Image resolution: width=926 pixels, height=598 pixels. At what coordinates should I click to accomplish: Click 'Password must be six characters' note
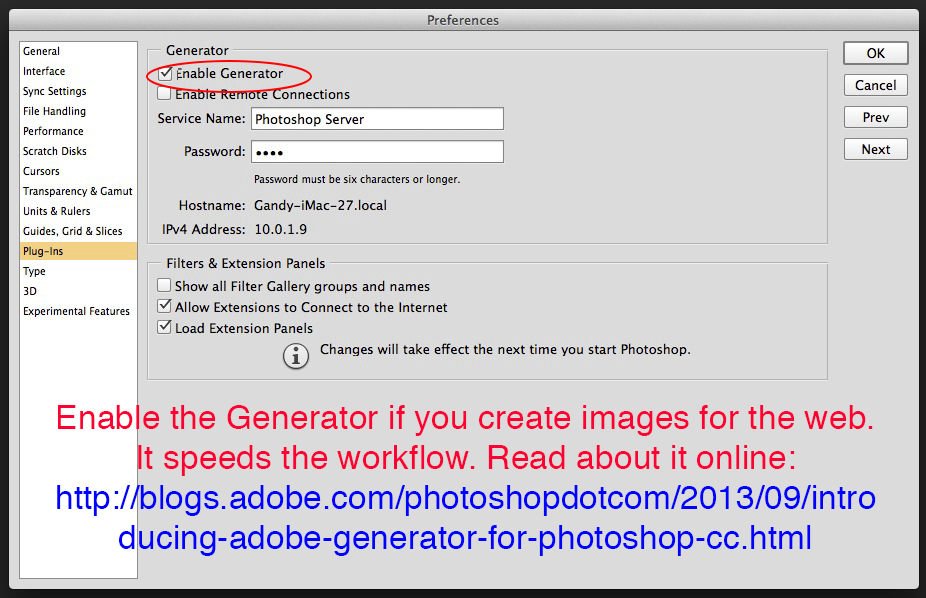coord(357,179)
